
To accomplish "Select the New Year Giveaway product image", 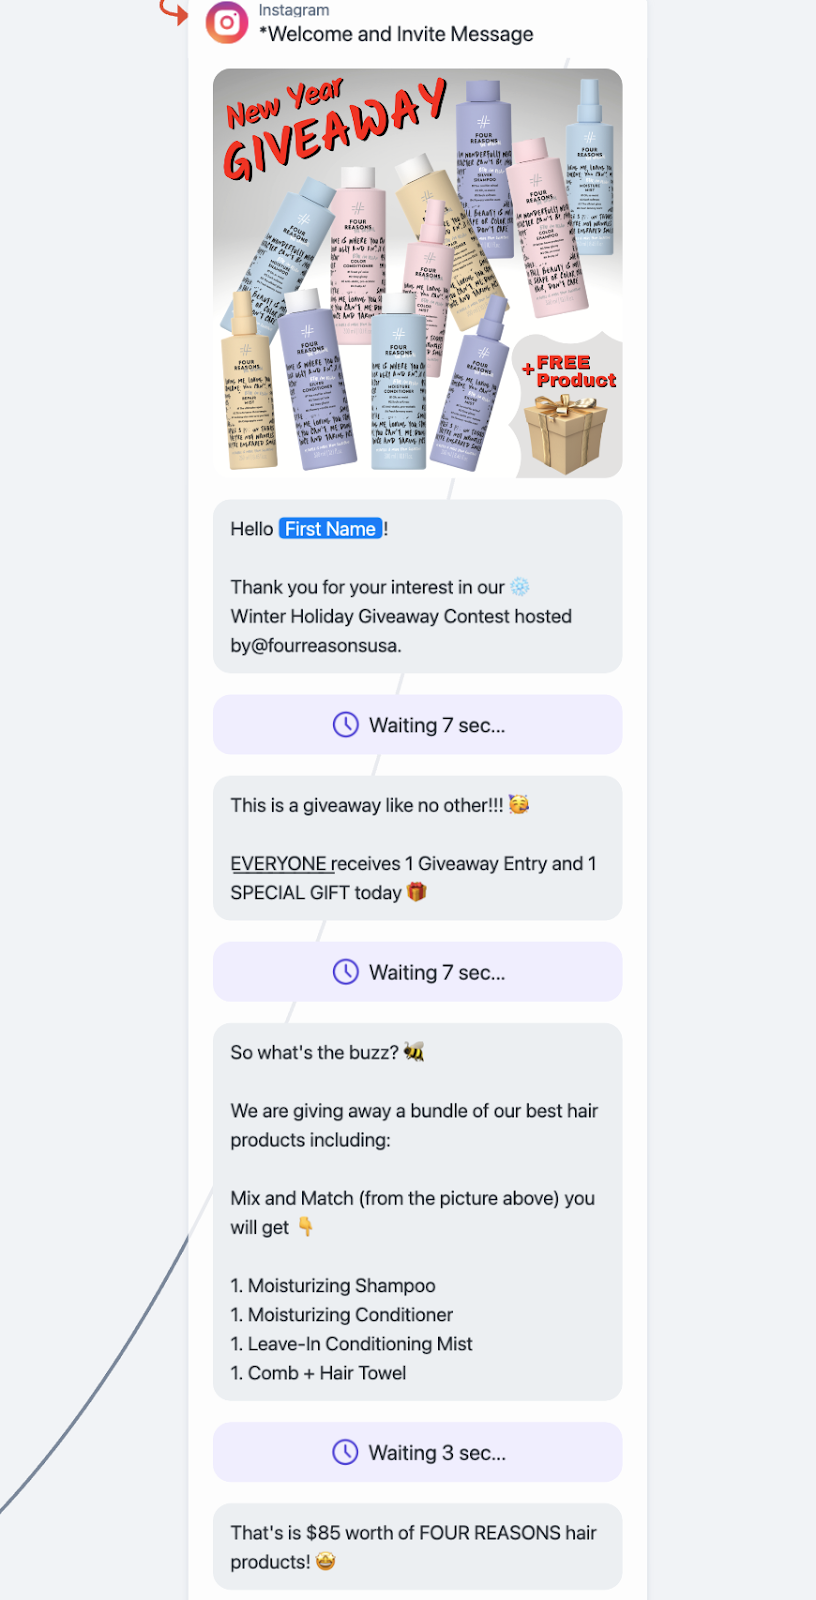I will pyautogui.click(x=418, y=273).
